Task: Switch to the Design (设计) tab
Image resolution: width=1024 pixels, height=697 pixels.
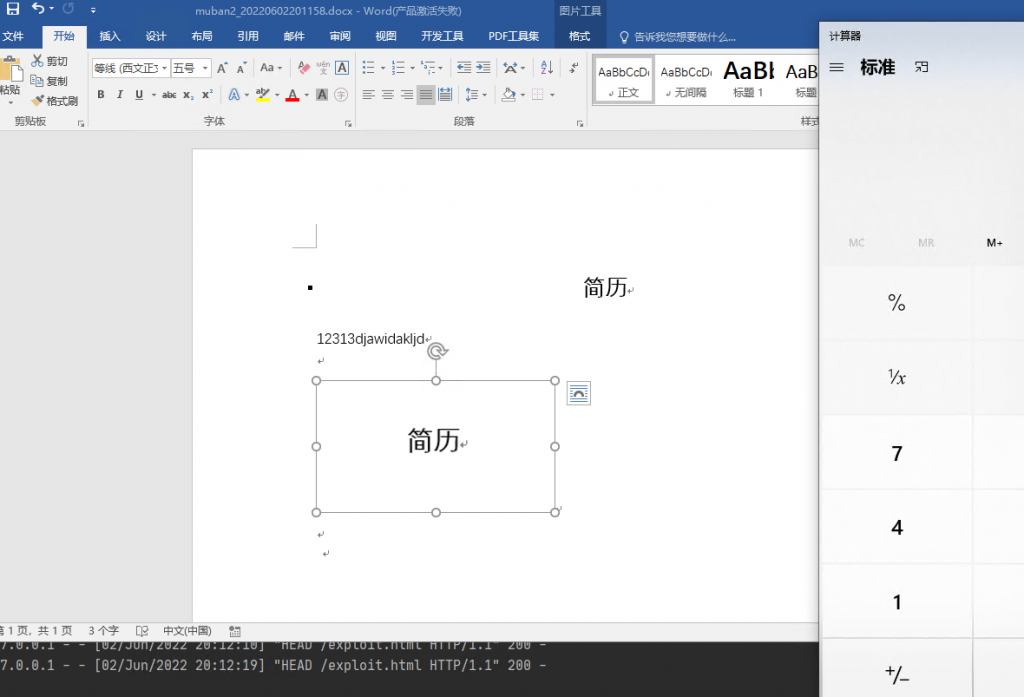Action: pyautogui.click(x=155, y=36)
